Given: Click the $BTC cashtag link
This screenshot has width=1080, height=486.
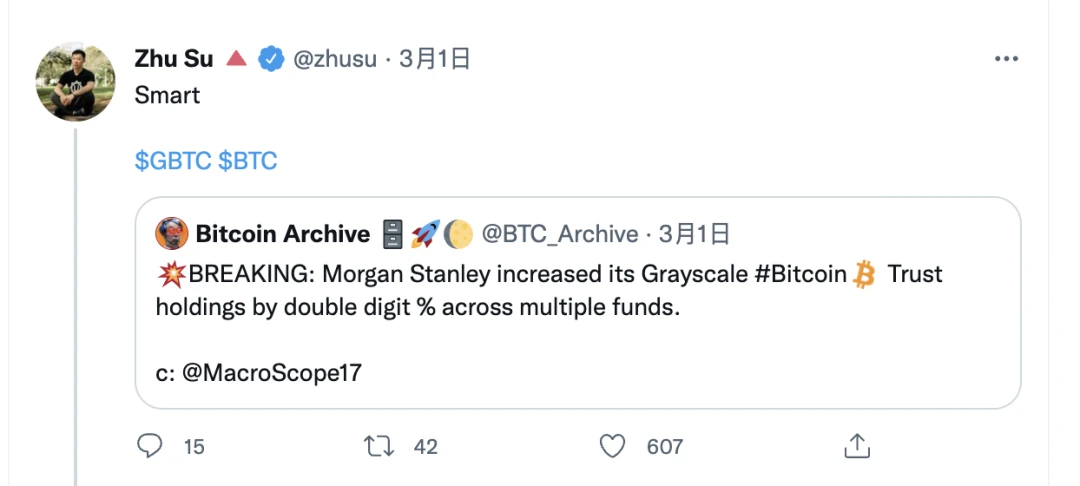Looking at the screenshot, I should [x=247, y=161].
